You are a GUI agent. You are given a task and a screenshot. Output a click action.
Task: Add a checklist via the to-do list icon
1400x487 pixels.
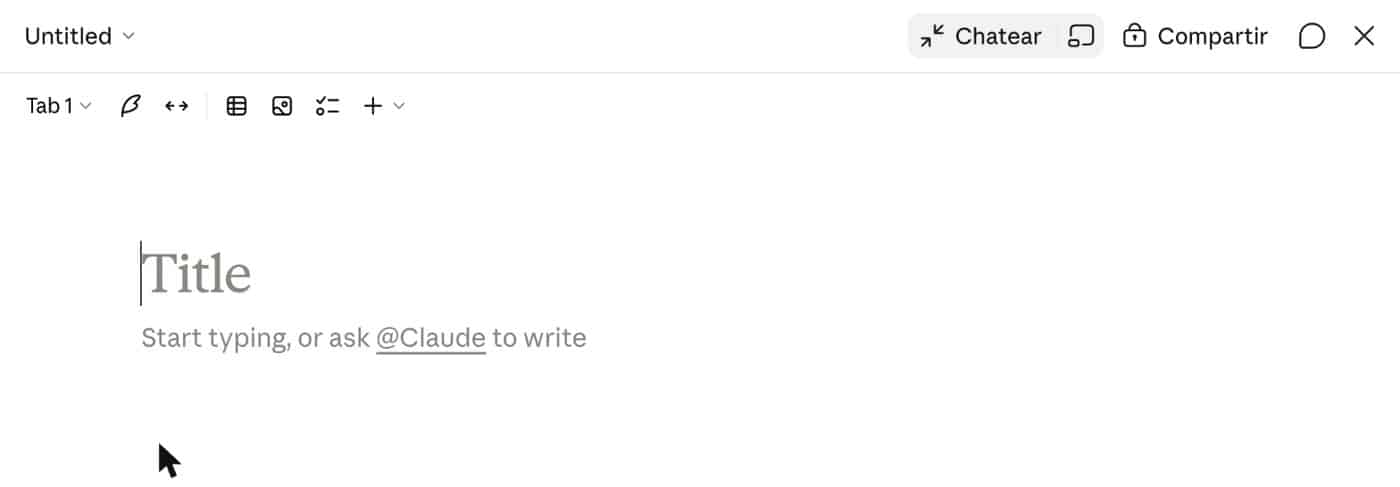[328, 106]
